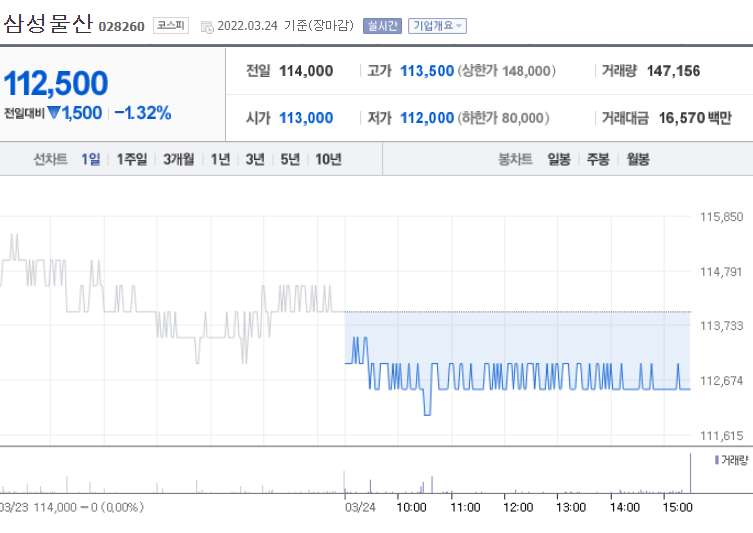Image resolution: width=753 pixels, height=533 pixels.
Task: Click the 전일 value 114,000
Action: tap(306, 71)
